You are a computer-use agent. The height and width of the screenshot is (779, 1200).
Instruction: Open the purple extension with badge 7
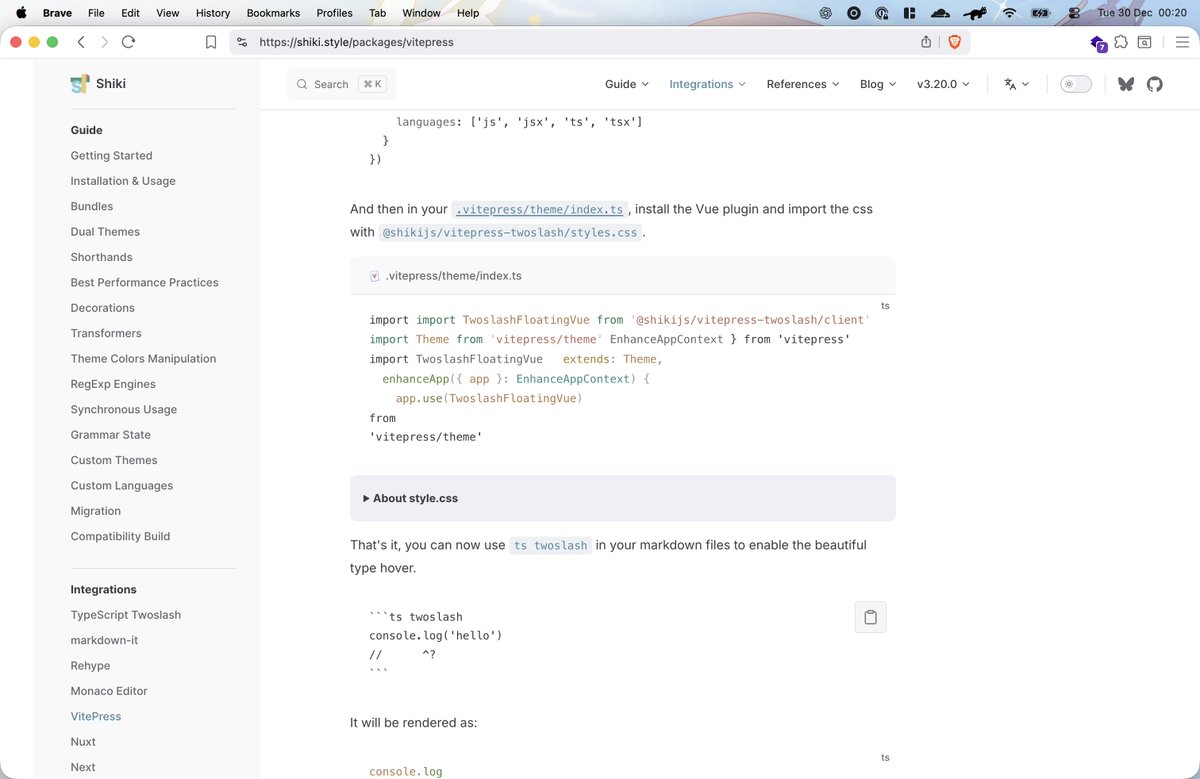1098,43
